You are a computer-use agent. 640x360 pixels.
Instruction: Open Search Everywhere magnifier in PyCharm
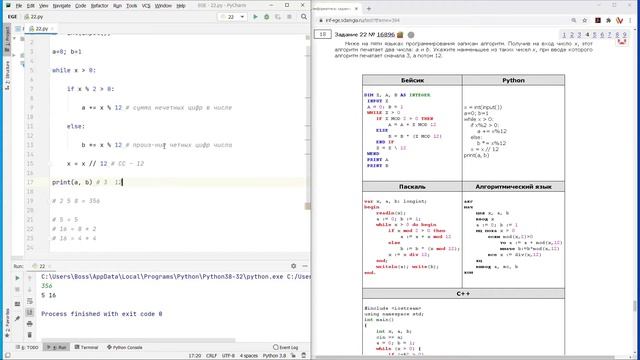coord(304,17)
